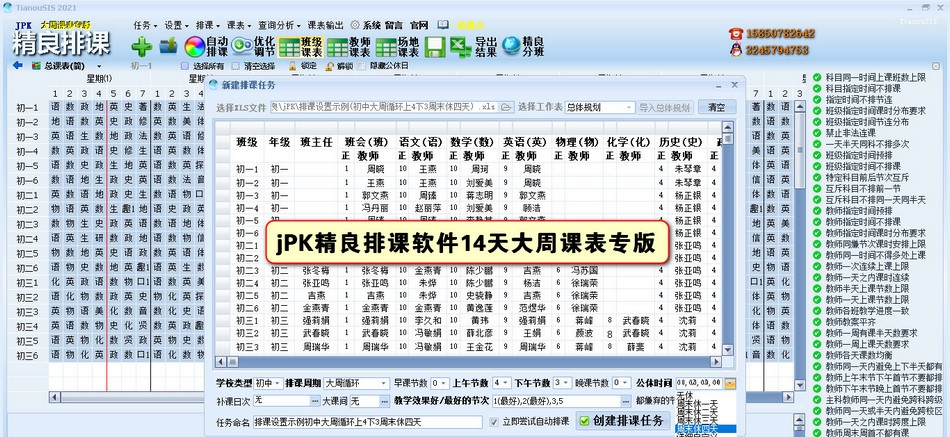Open the 下午节数 dropdown showing 3
The width and height of the screenshot is (950, 437).
(562, 383)
